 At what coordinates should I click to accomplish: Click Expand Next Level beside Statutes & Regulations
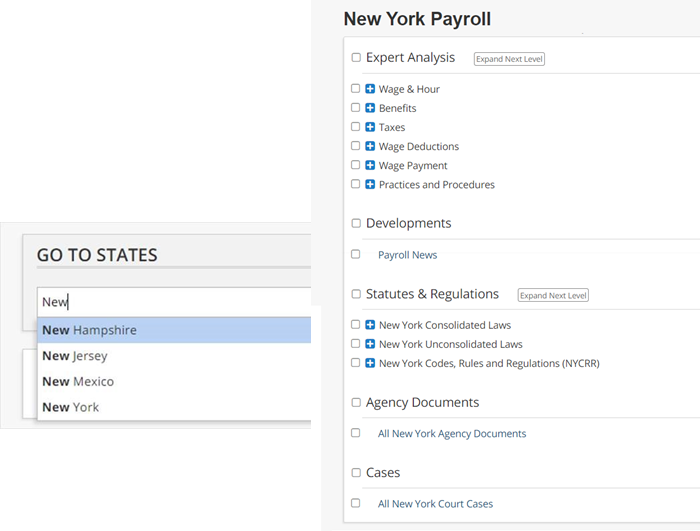(553, 295)
